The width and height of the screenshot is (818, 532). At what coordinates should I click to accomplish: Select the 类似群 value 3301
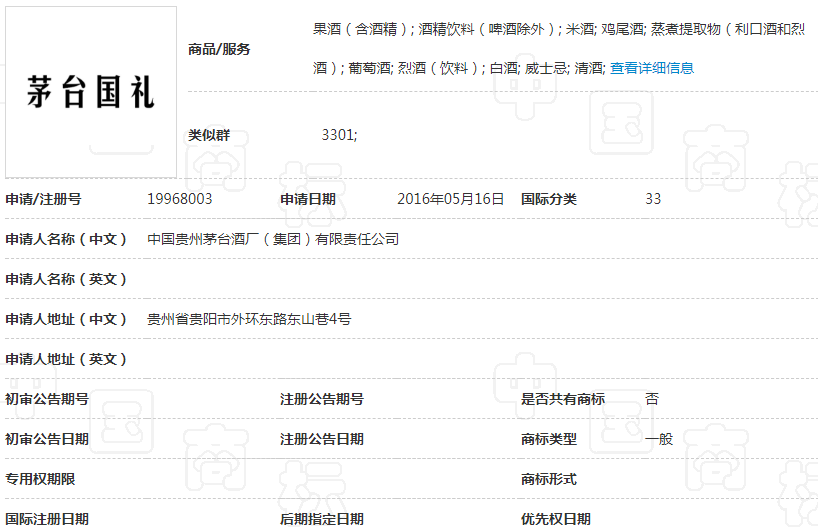[339, 135]
